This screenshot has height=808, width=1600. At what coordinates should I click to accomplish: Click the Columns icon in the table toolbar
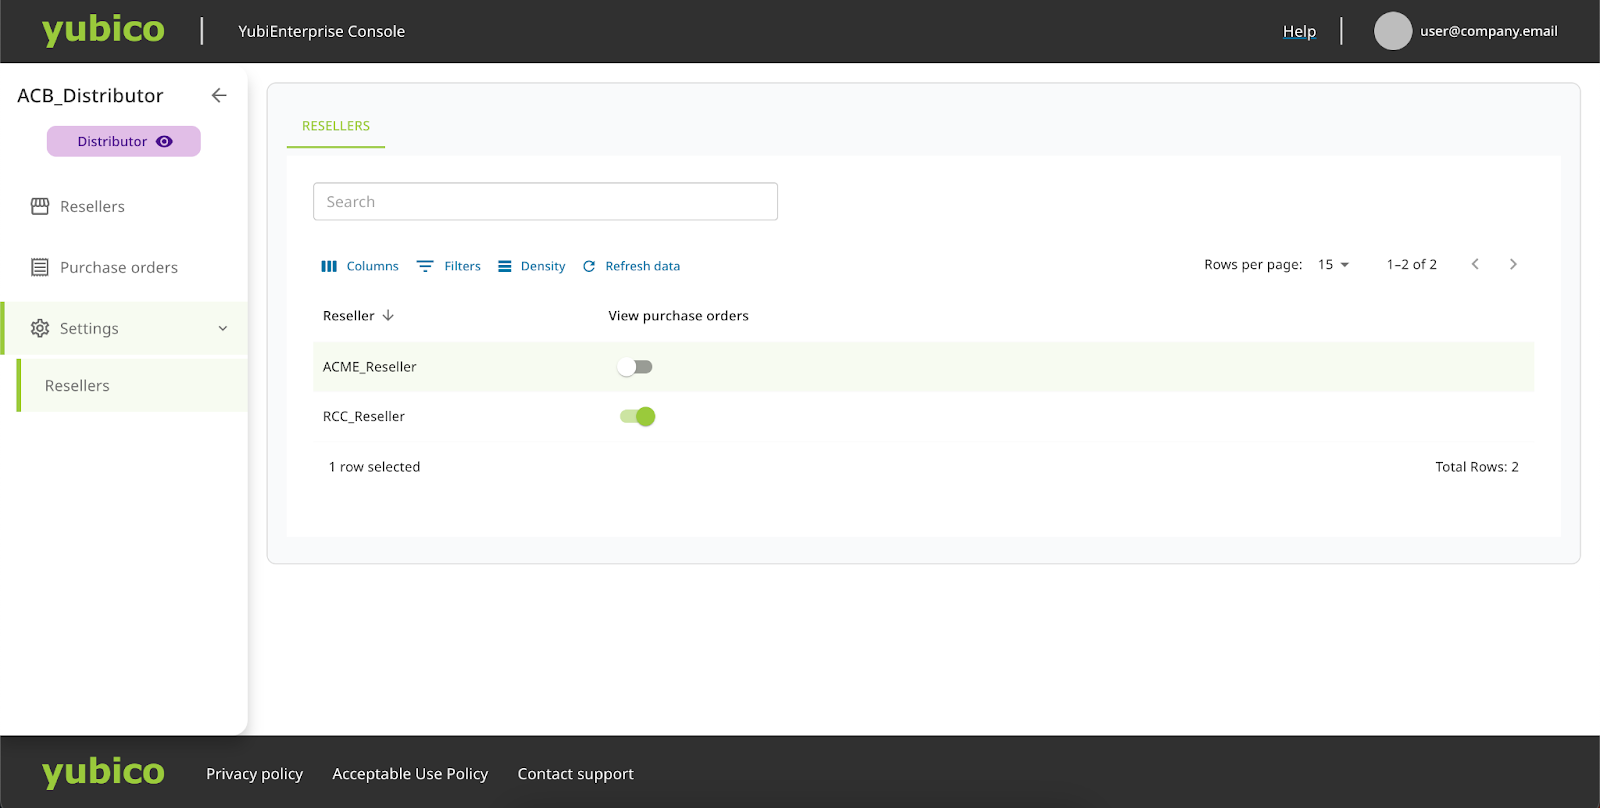[329, 266]
